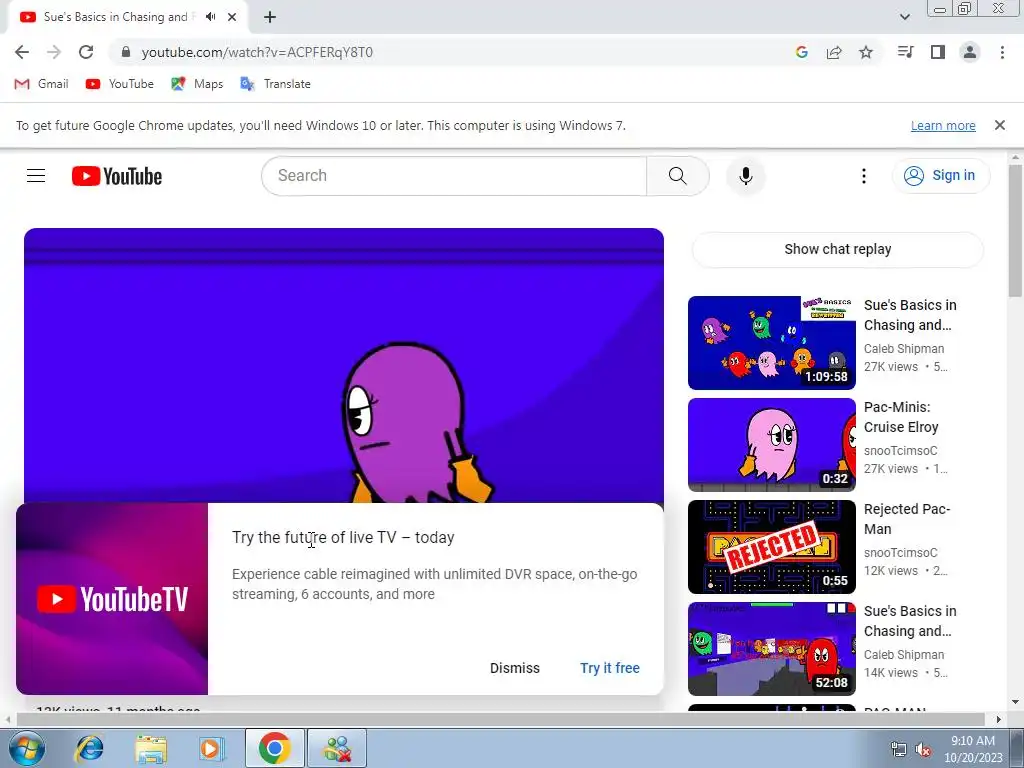Screen dimensions: 1024x768
Task: Click the YouTube logo
Action: click(117, 176)
